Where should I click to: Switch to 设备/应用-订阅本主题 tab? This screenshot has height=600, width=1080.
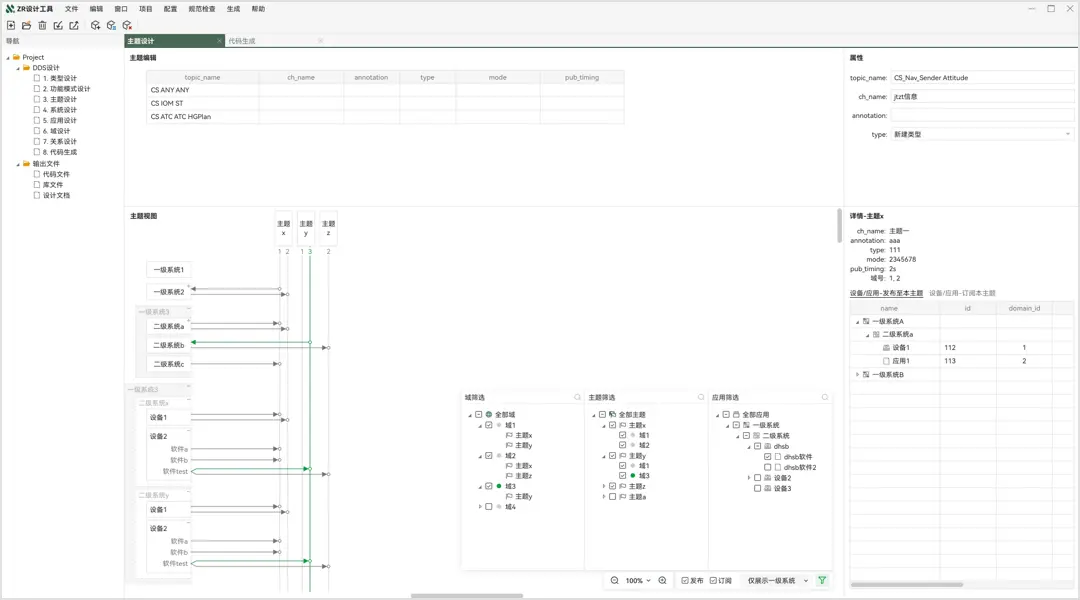click(962, 293)
